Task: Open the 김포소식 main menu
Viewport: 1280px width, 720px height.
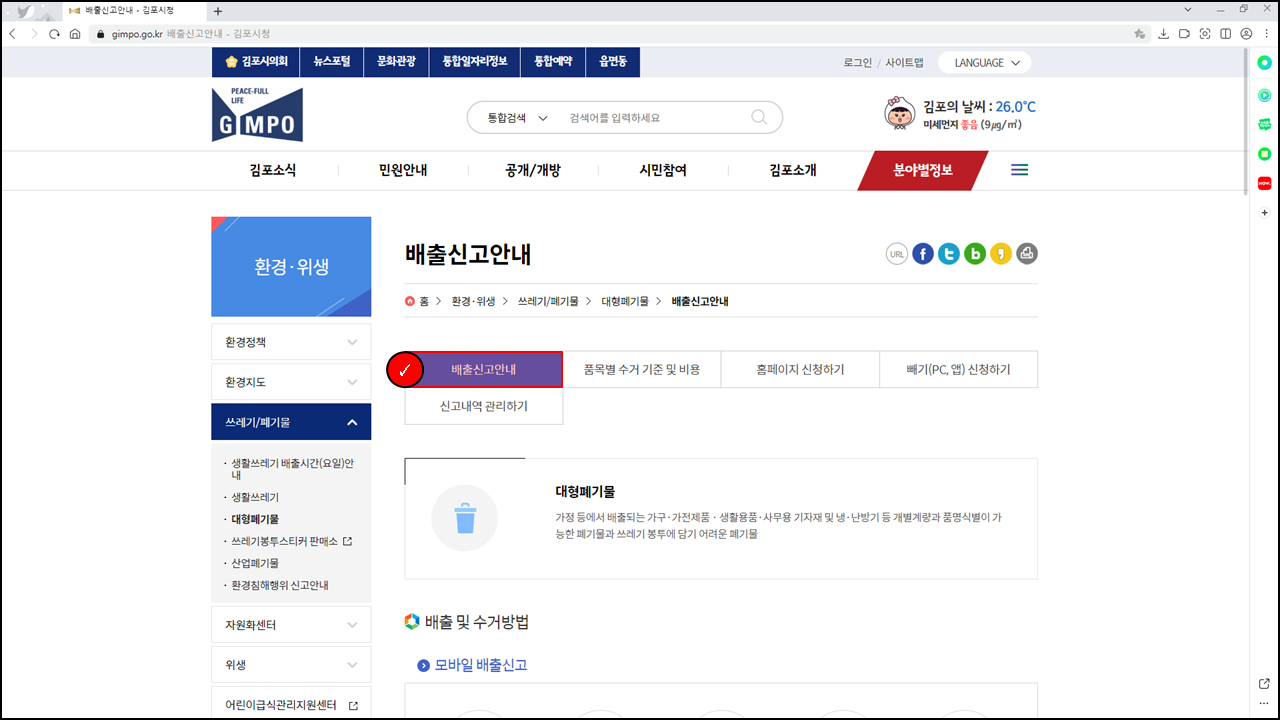Action: 273,170
